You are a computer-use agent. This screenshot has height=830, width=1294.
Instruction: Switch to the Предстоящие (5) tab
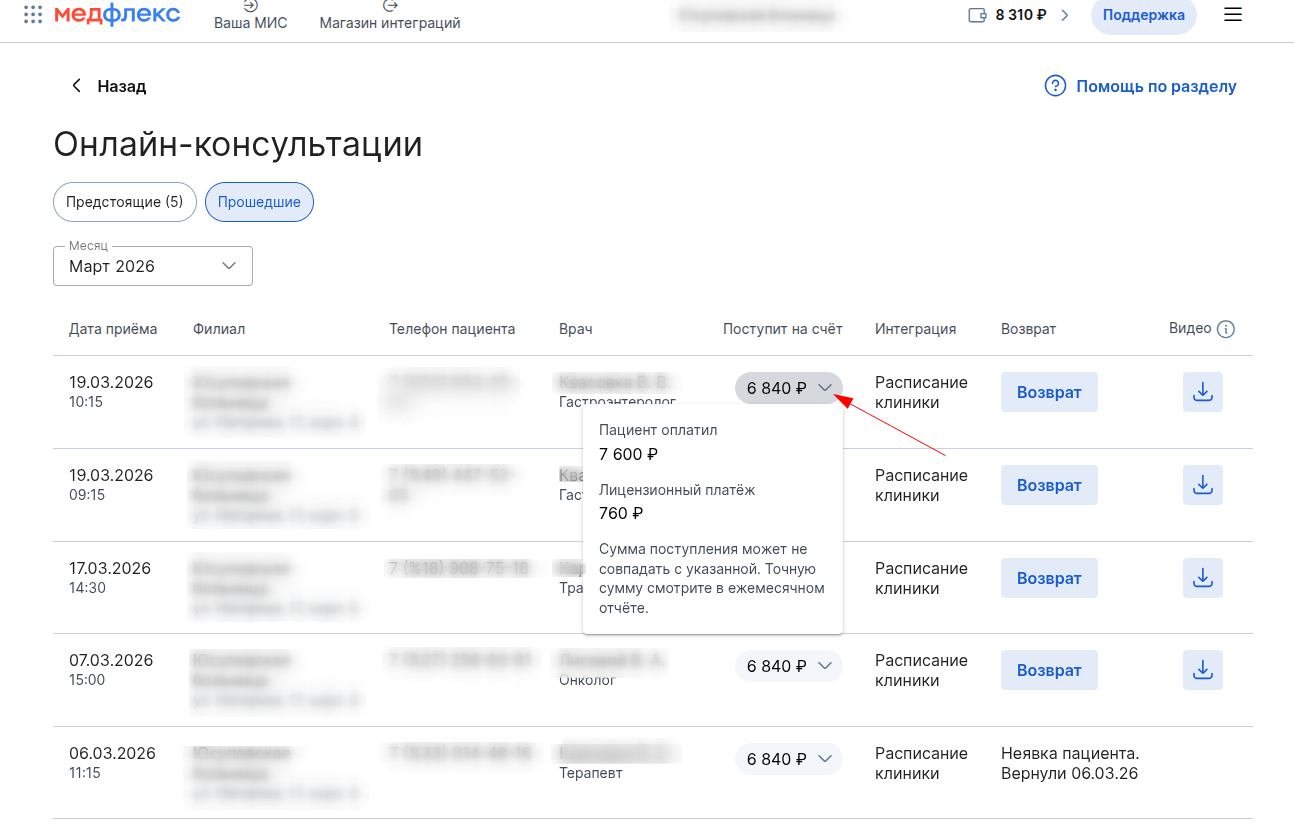pyautogui.click(x=124, y=202)
